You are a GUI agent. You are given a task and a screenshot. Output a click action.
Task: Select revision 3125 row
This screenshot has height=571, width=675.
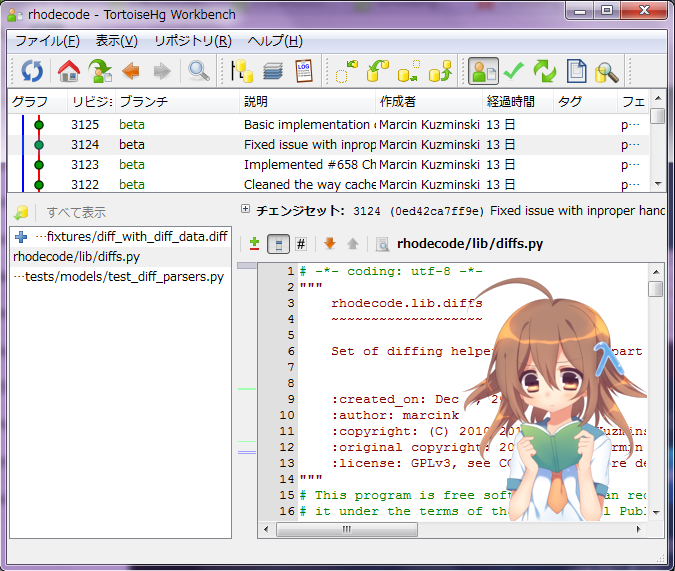pyautogui.click(x=328, y=125)
